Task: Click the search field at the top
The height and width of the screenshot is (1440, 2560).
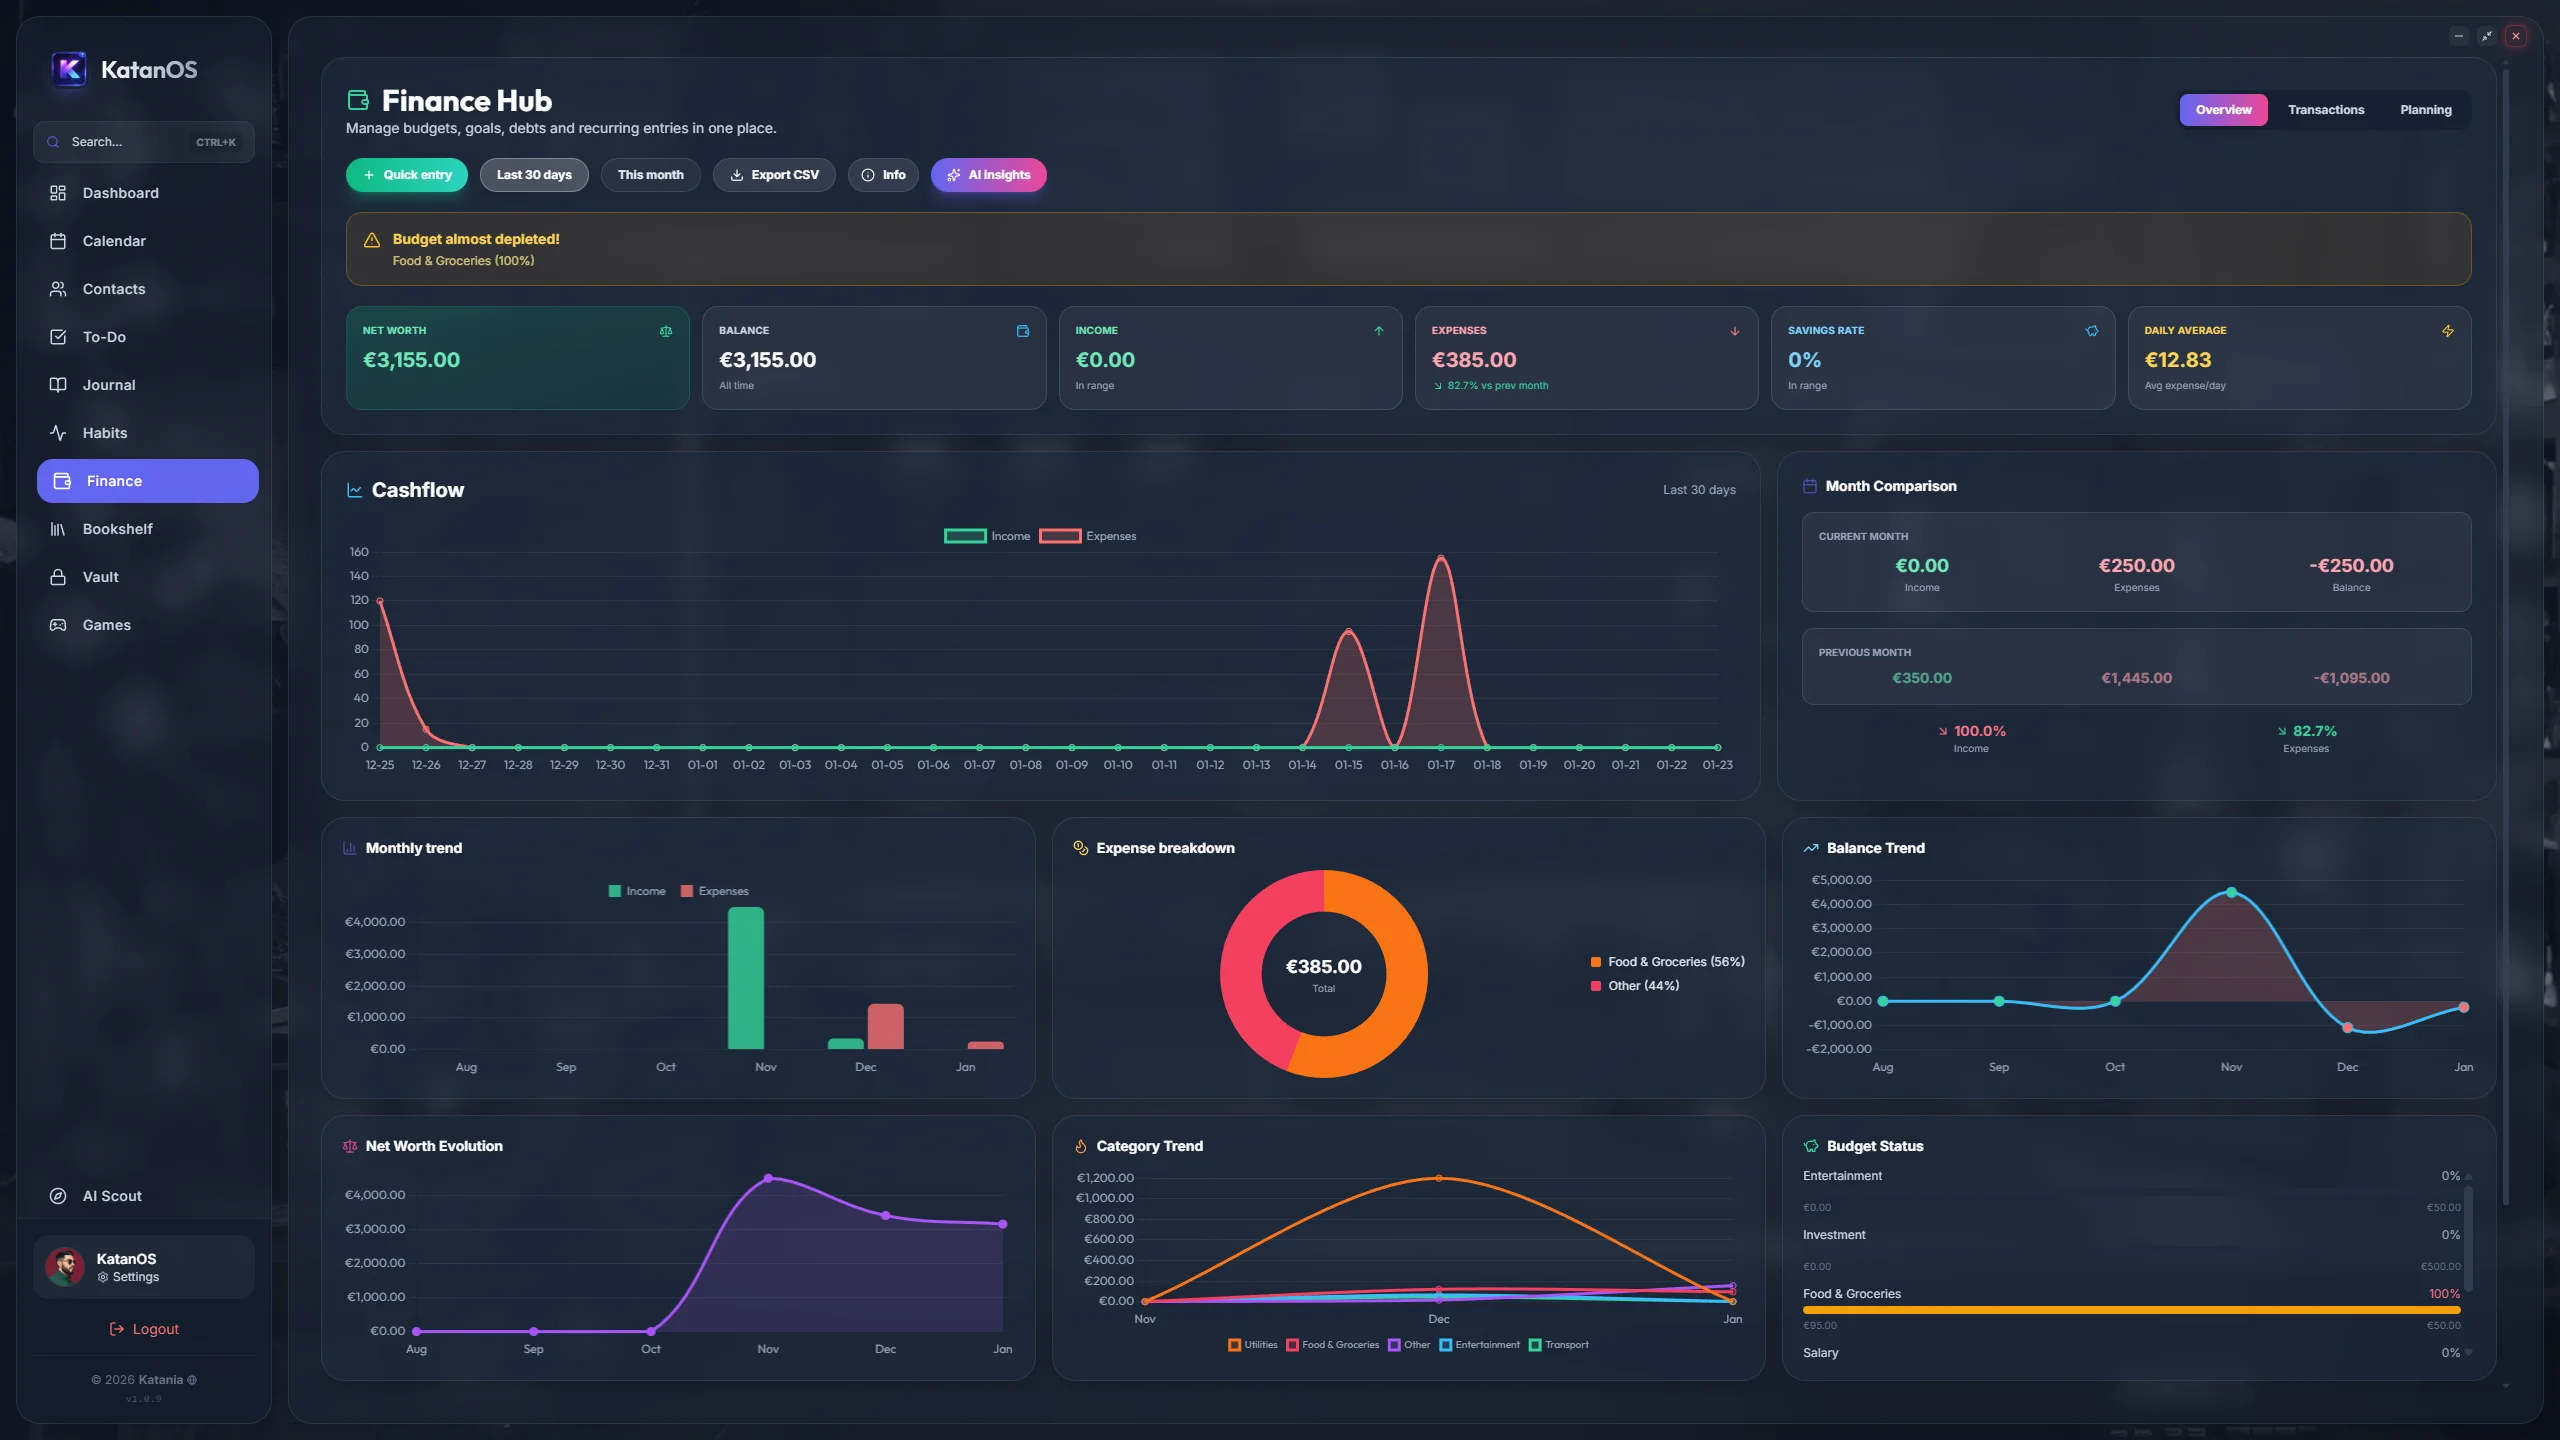Action: [143, 141]
